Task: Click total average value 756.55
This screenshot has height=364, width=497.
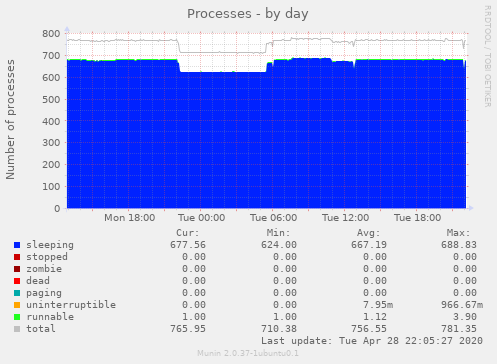Action: coord(369,329)
